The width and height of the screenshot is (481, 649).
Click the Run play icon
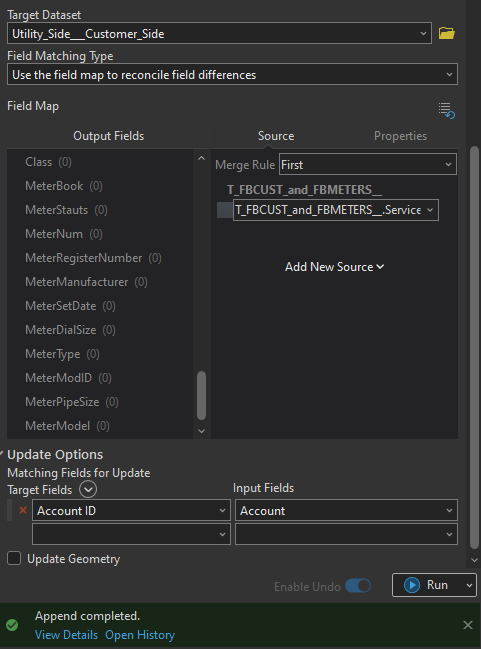coord(412,585)
